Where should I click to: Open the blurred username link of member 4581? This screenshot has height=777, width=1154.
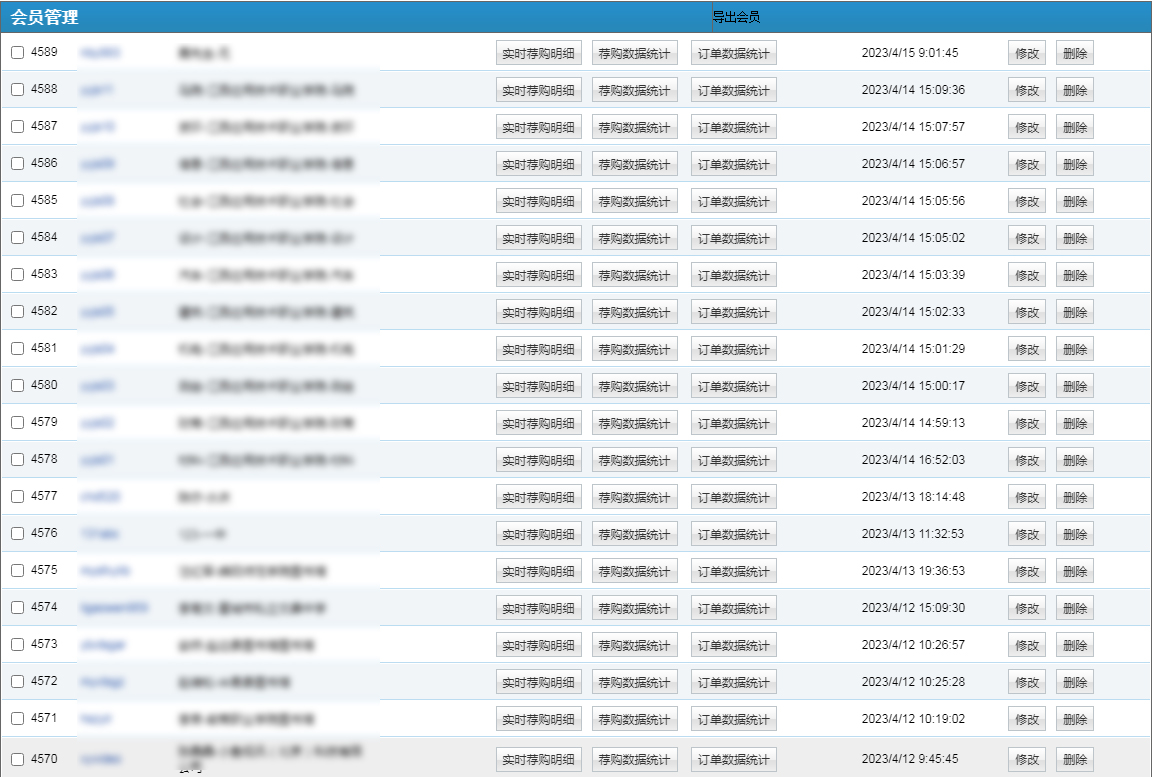(98, 349)
